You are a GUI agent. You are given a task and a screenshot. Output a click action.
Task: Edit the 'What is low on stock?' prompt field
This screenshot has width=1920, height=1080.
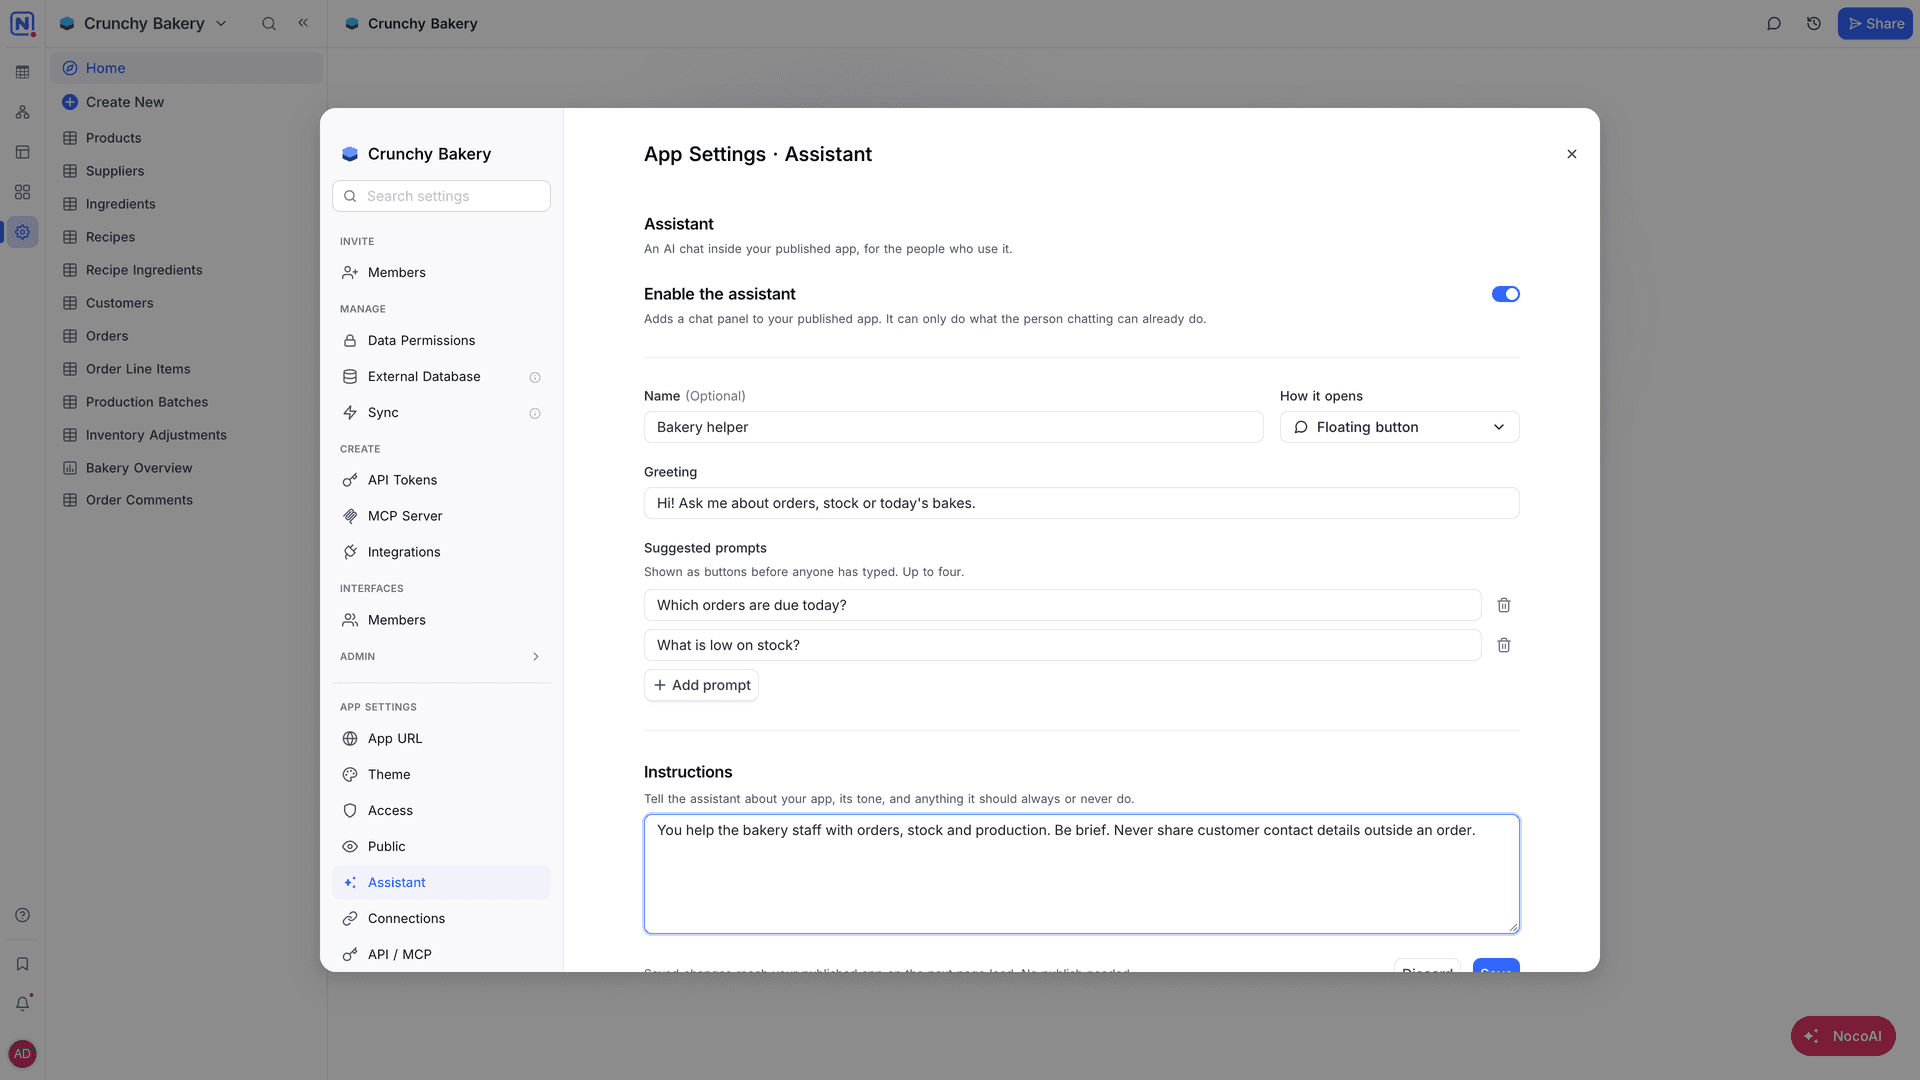pos(1063,645)
